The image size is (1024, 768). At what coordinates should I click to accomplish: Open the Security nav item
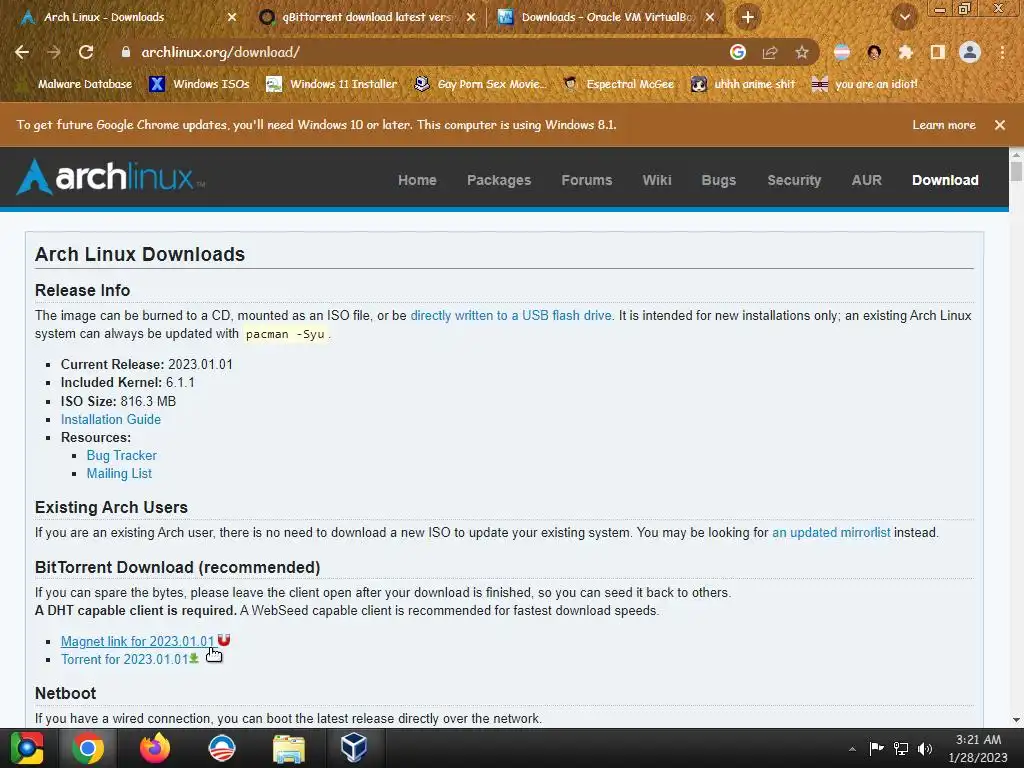794,180
